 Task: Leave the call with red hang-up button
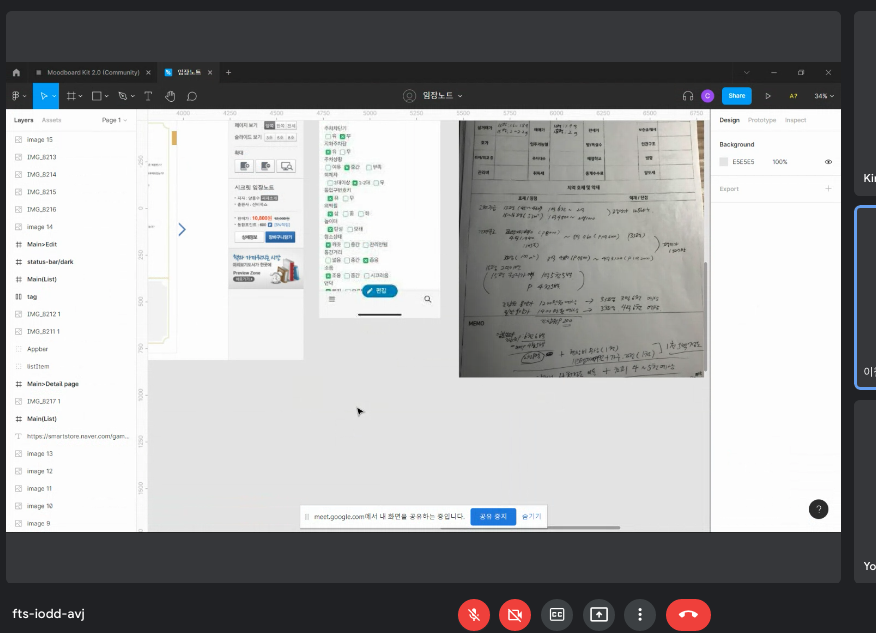pos(688,615)
